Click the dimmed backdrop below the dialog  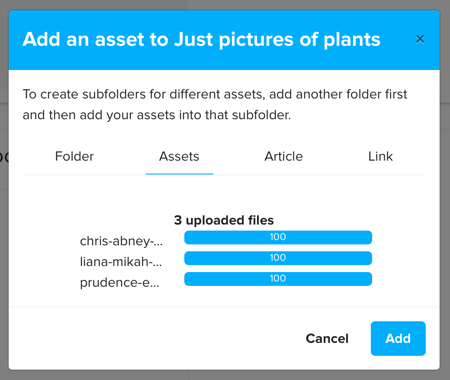coord(225,376)
